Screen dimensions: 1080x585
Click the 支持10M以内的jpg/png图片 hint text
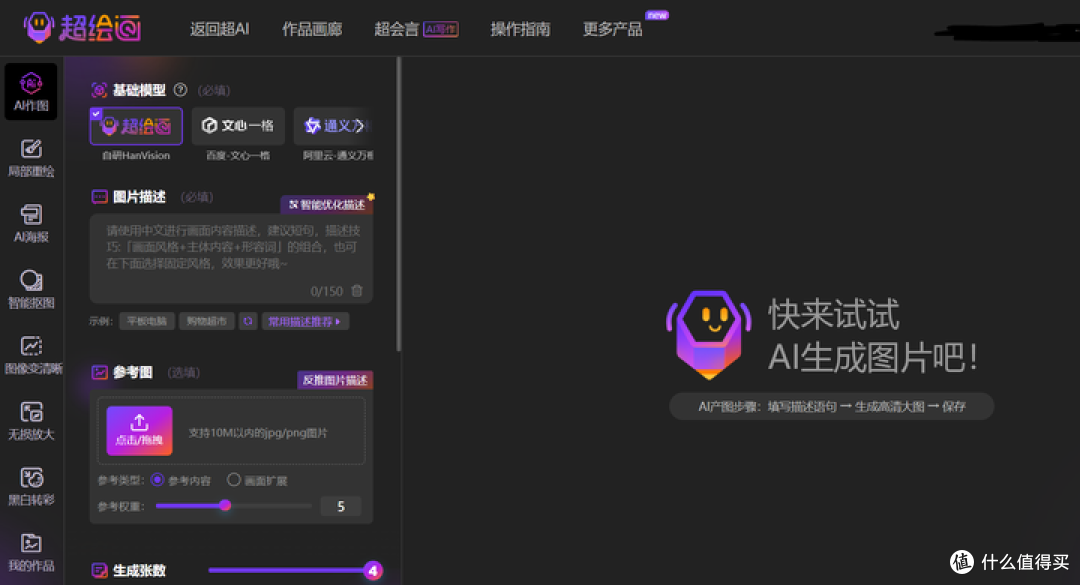point(258,433)
